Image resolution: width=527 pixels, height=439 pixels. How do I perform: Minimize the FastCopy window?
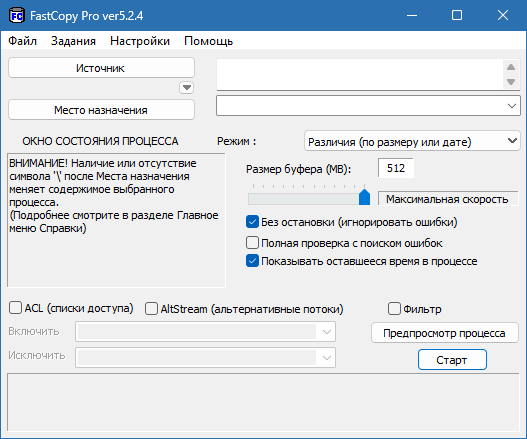(412, 15)
